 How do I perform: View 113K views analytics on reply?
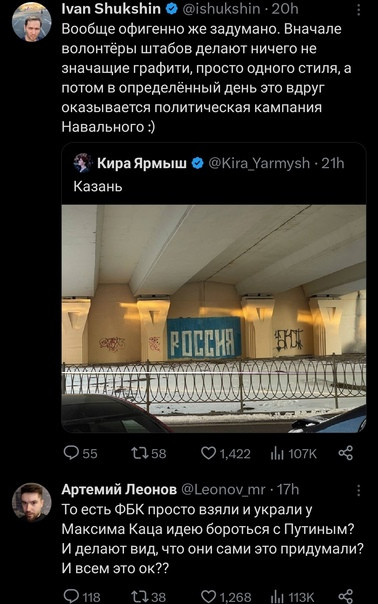point(292,596)
